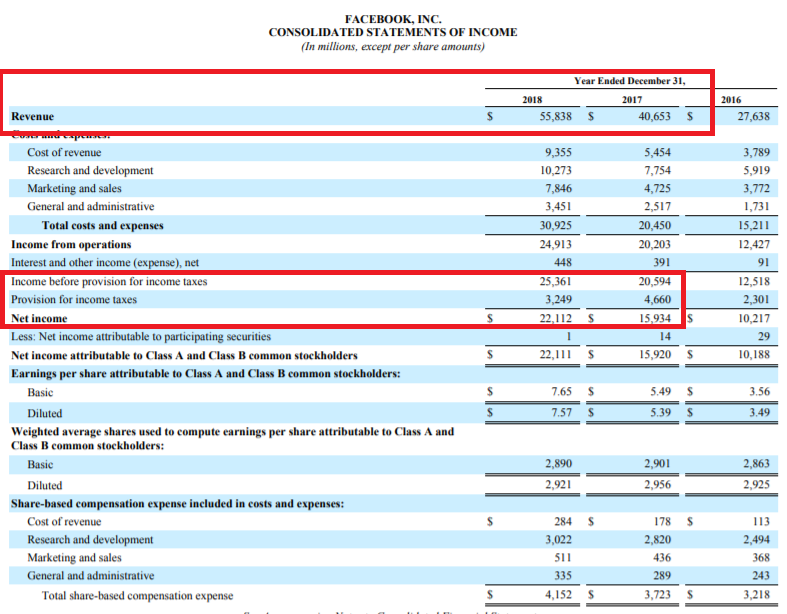
Task: Select the 2018 column header
Action: point(532,99)
